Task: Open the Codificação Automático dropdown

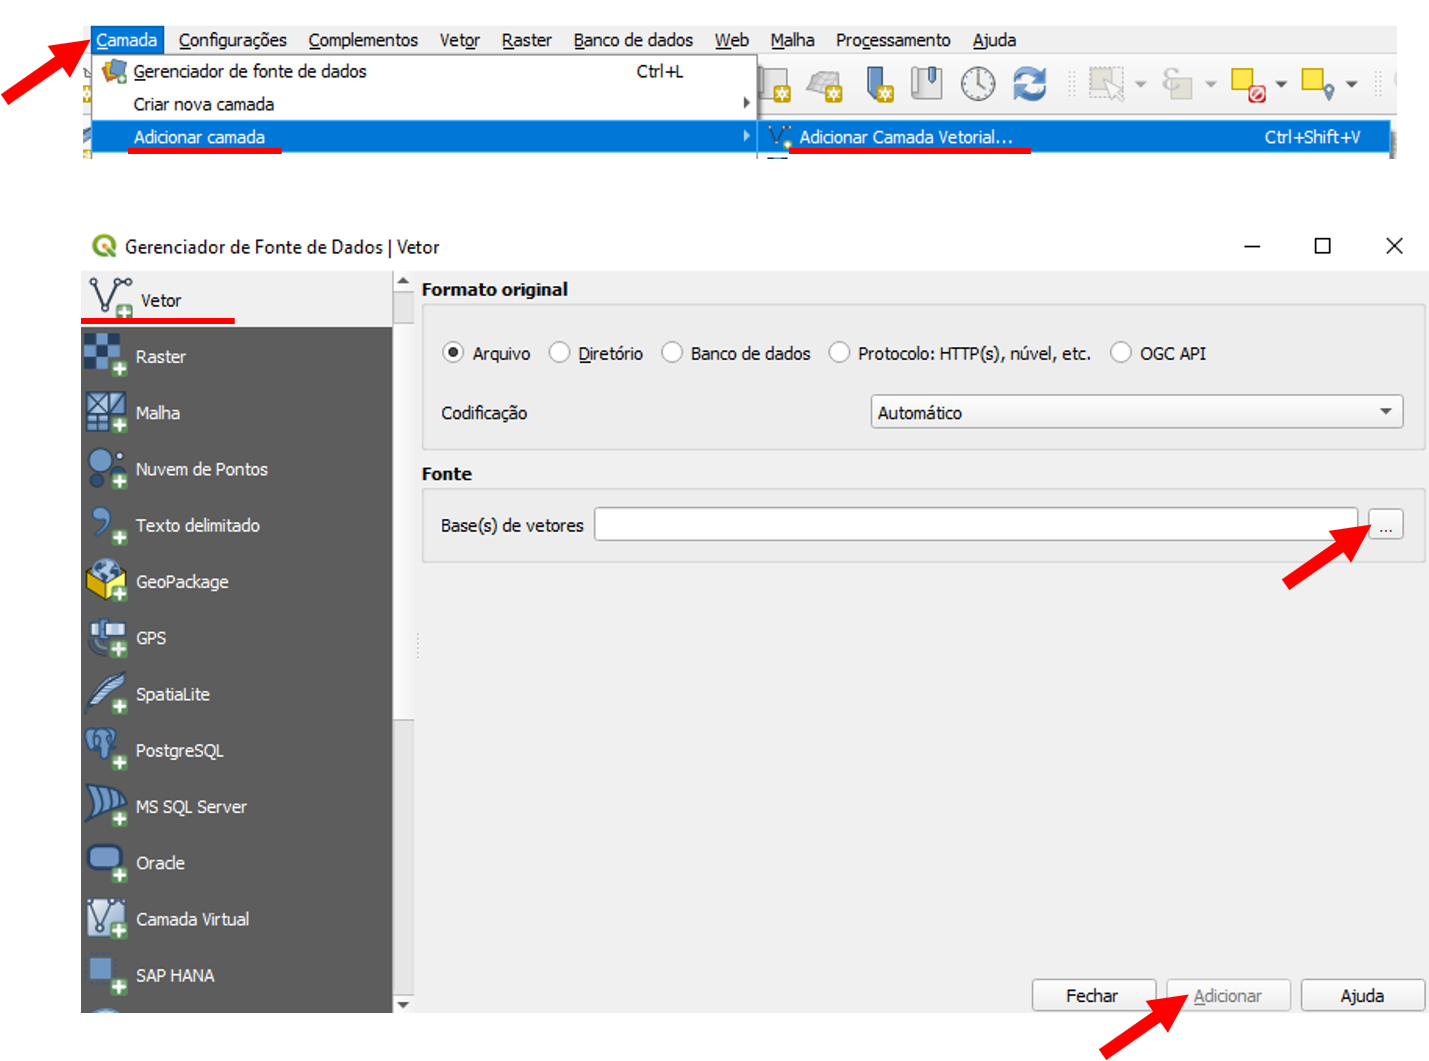Action: (1136, 412)
